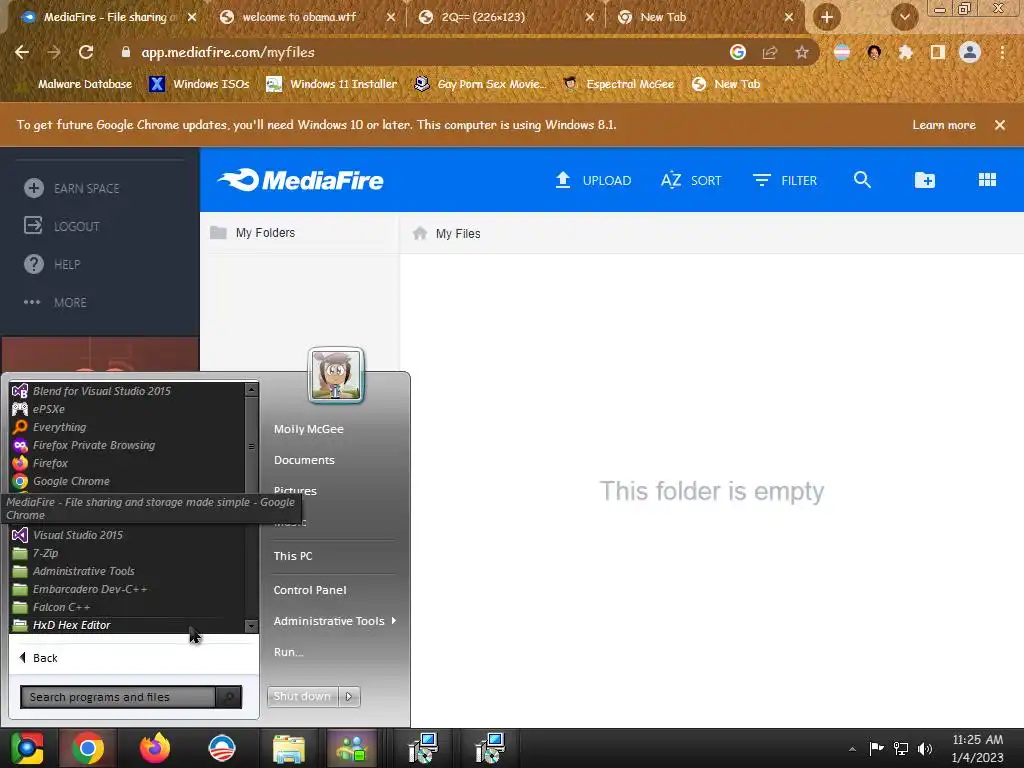The height and width of the screenshot is (768, 1024).
Task: Open Chrome three-dot menu
Action: 1002,52
